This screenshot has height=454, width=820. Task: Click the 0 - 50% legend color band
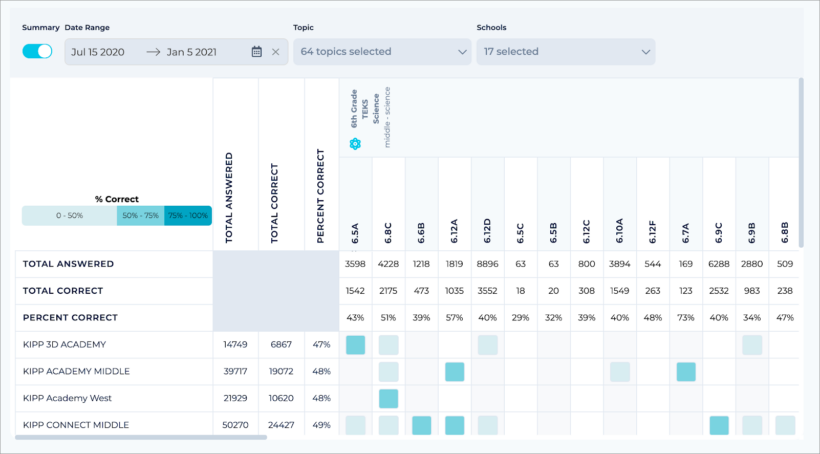[69, 215]
